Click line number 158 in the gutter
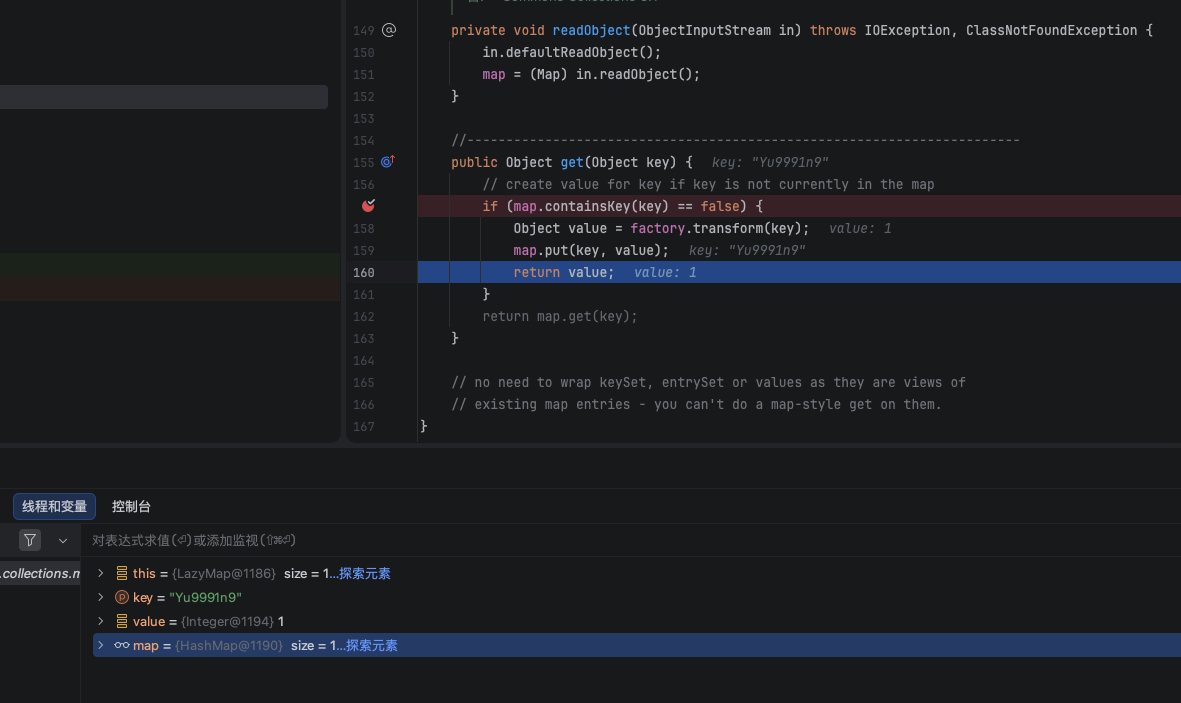 [x=364, y=228]
